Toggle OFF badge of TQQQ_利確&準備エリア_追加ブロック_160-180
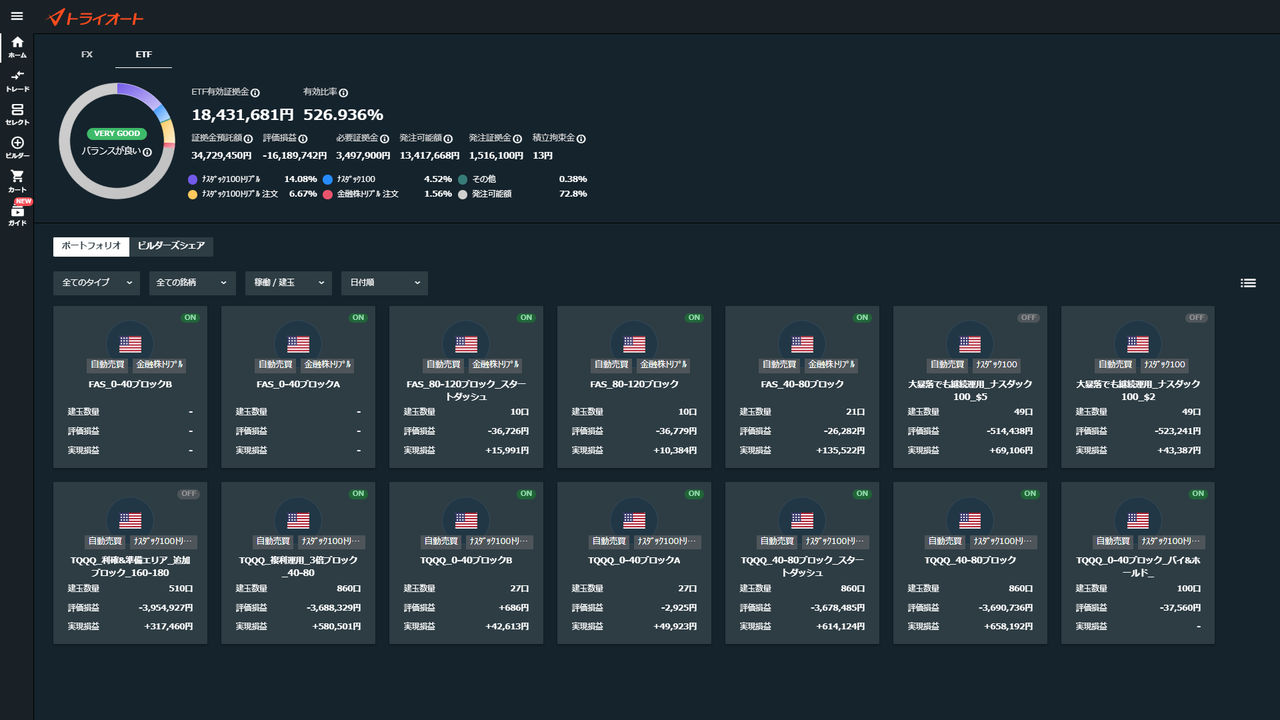The image size is (1280, 720). point(189,493)
